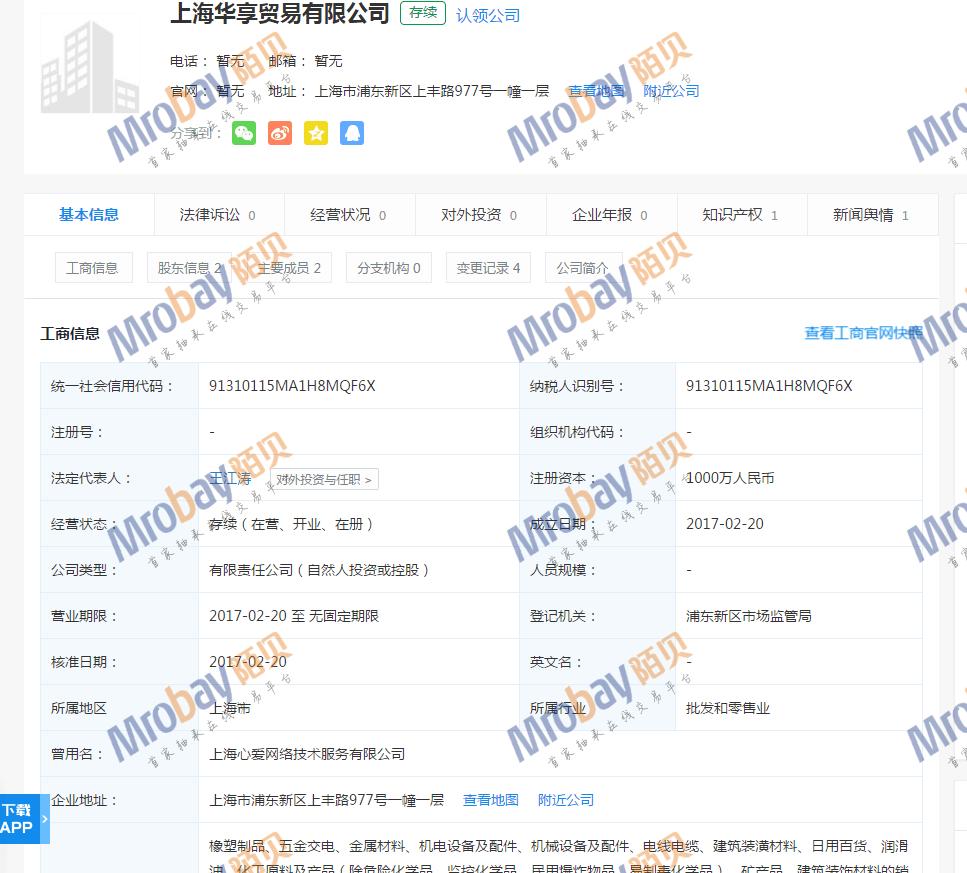Open the 经营状况 tab
This screenshot has height=873, width=967.
click(348, 215)
